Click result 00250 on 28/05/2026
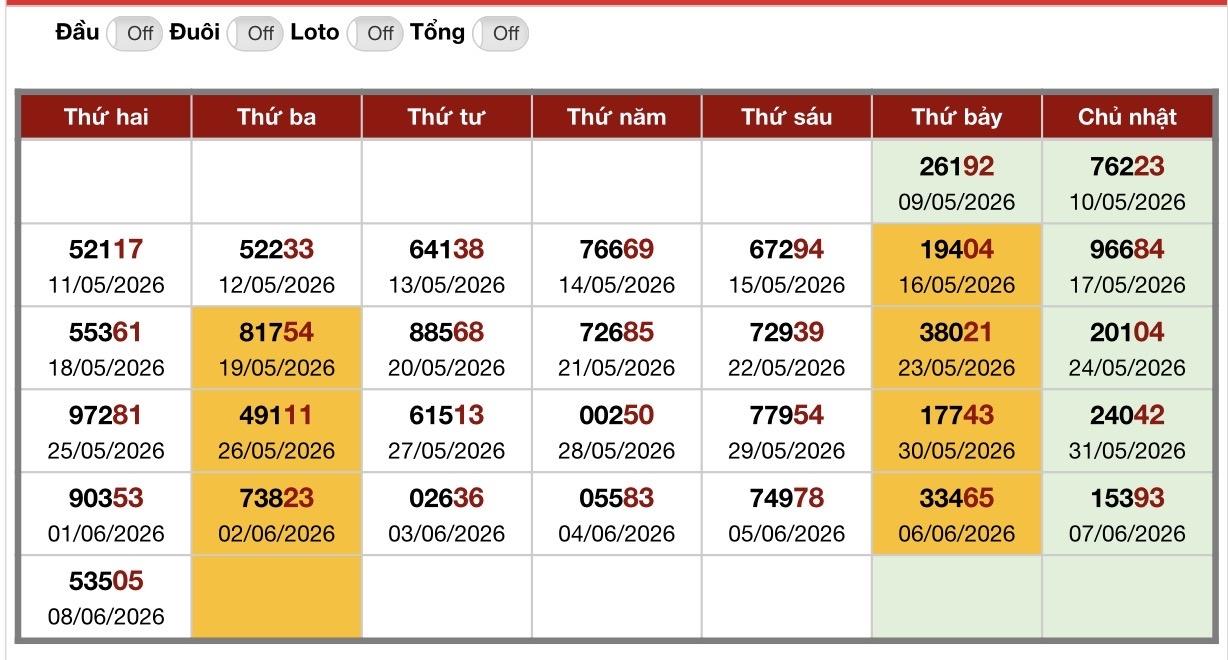The height and width of the screenshot is (660, 1228). click(617, 431)
